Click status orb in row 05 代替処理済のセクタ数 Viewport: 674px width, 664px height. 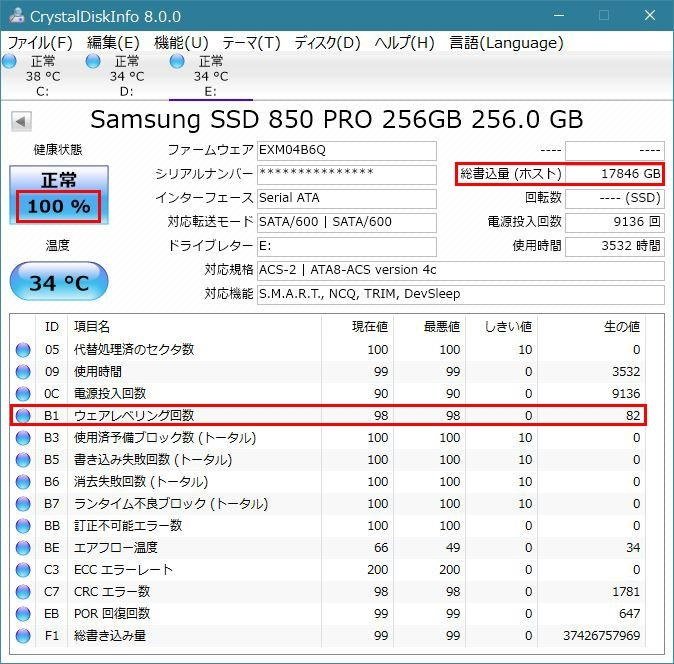(23, 350)
